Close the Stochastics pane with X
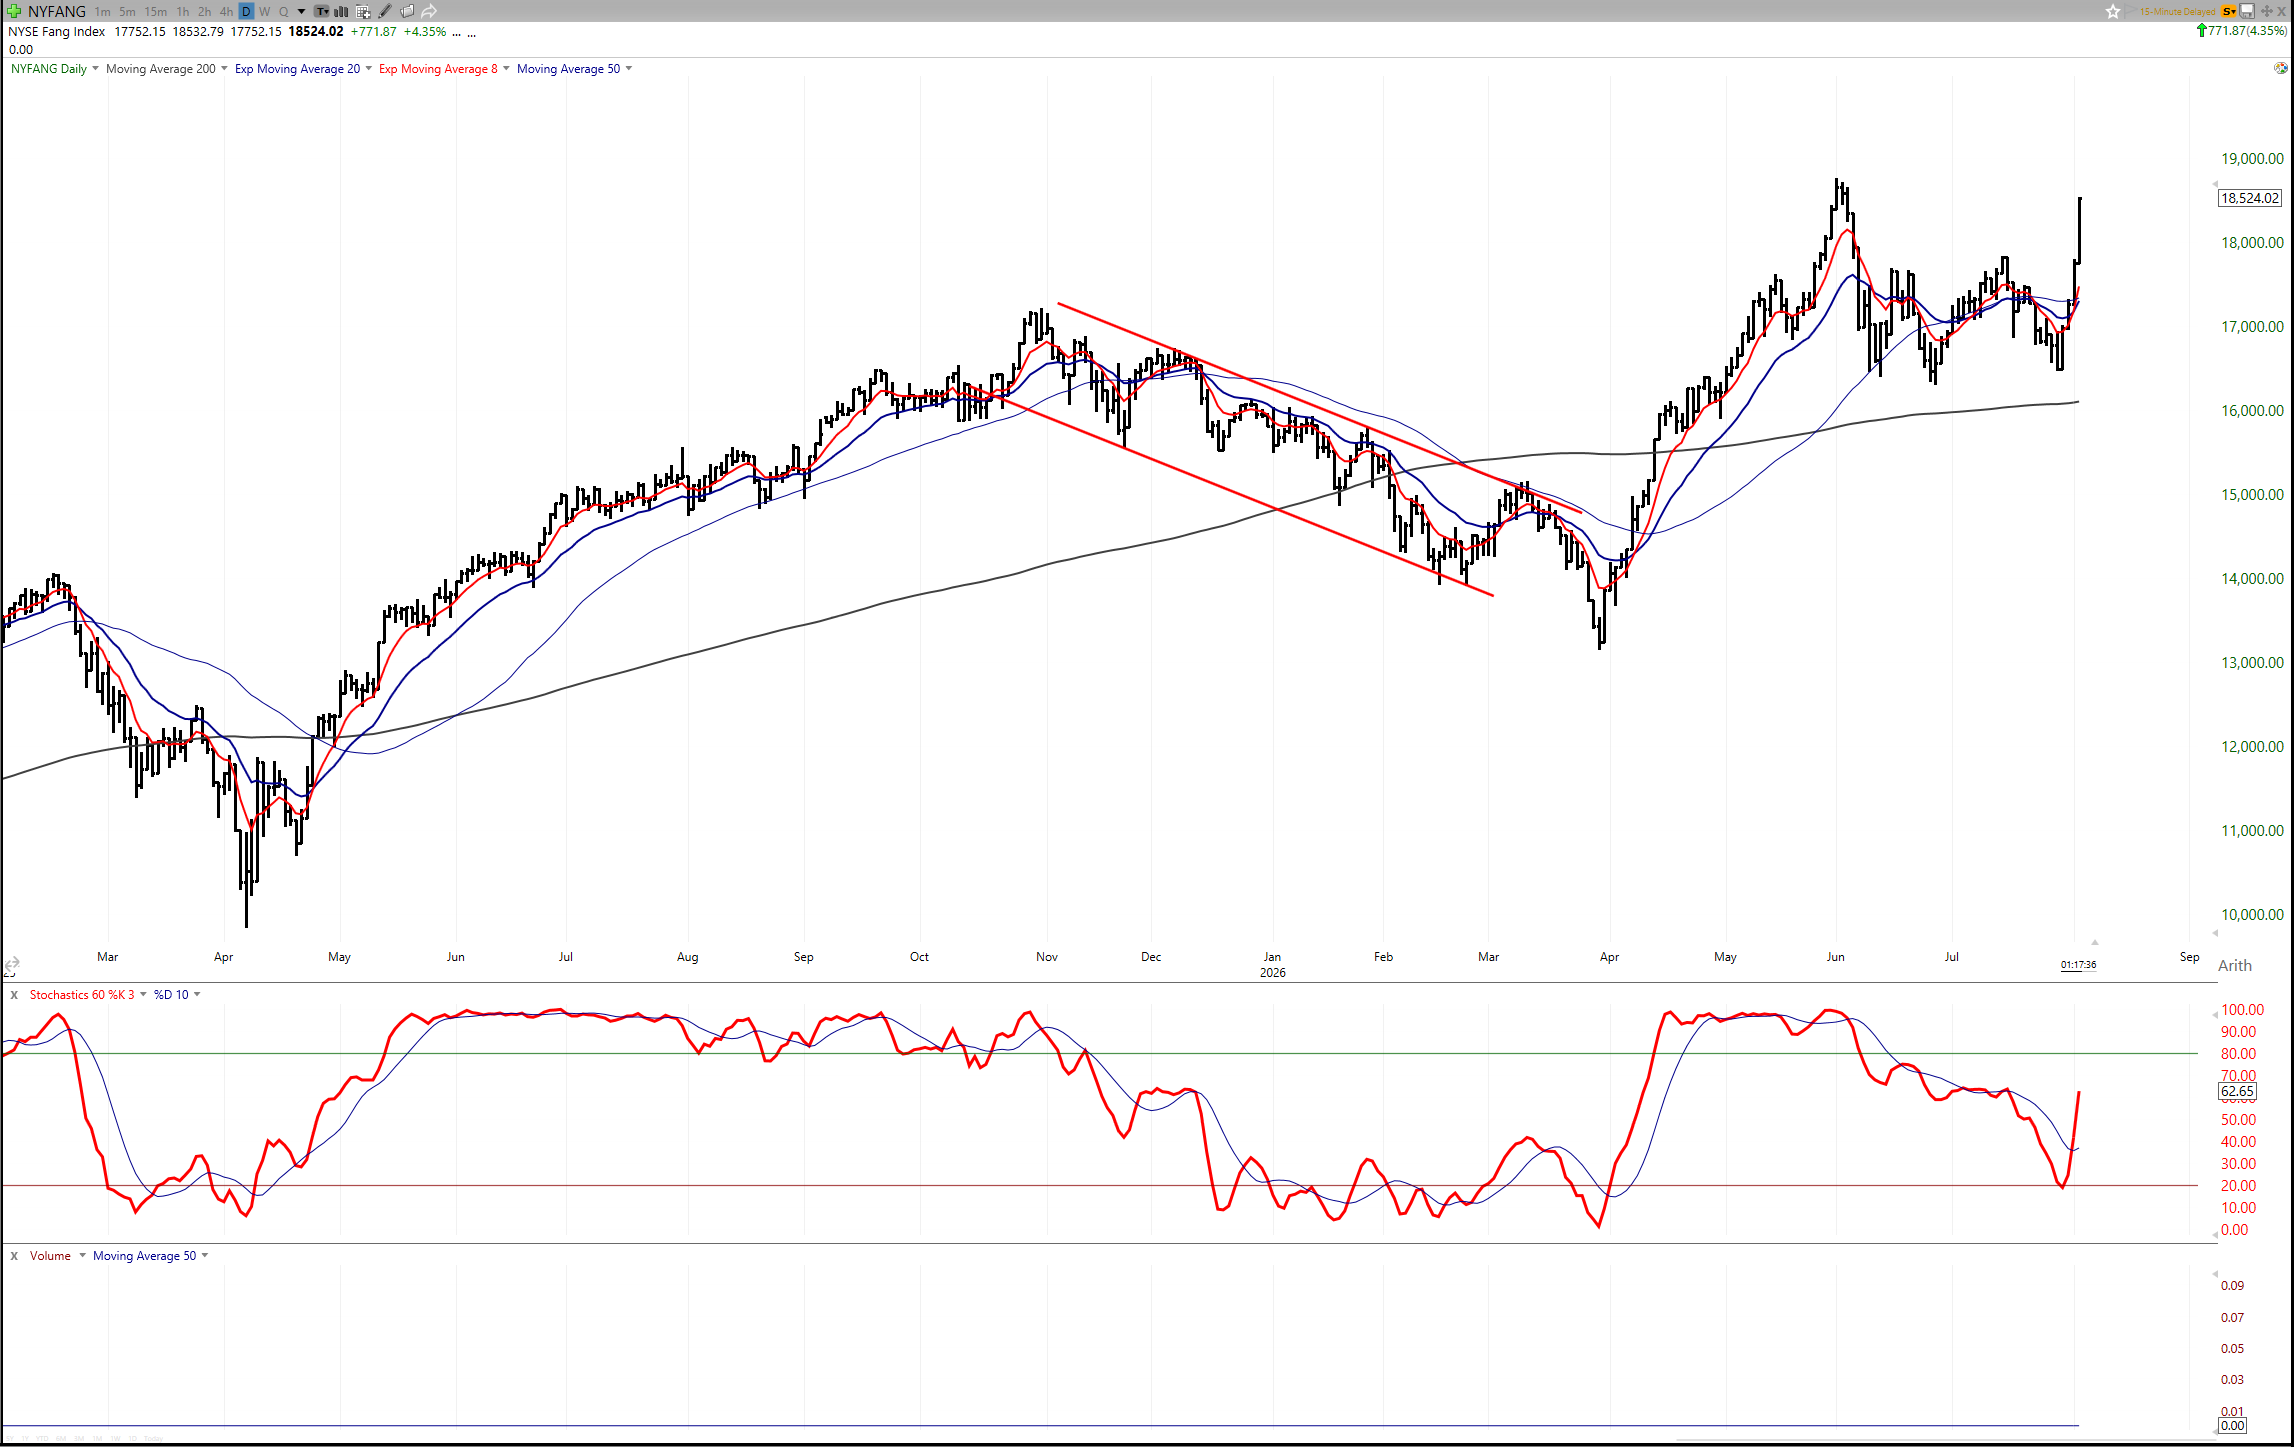This screenshot has height=1447, width=2294. coord(14,995)
